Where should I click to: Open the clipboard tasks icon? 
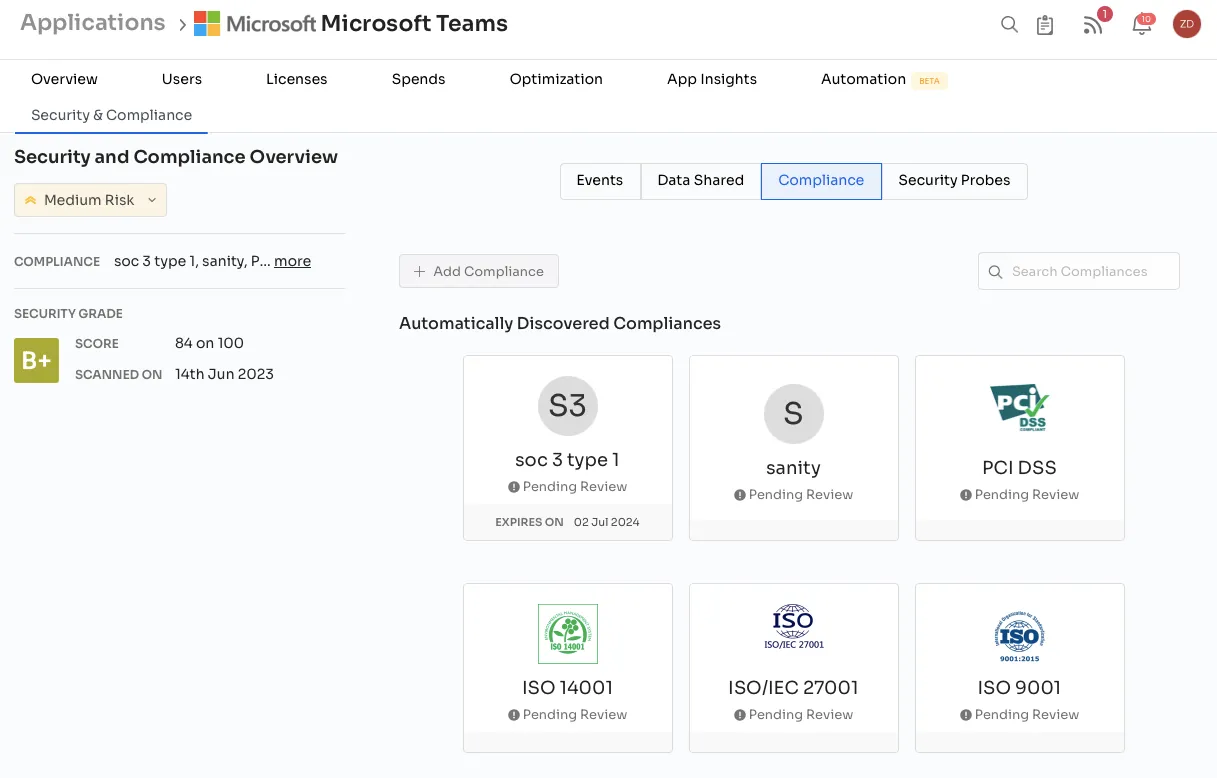point(1045,25)
